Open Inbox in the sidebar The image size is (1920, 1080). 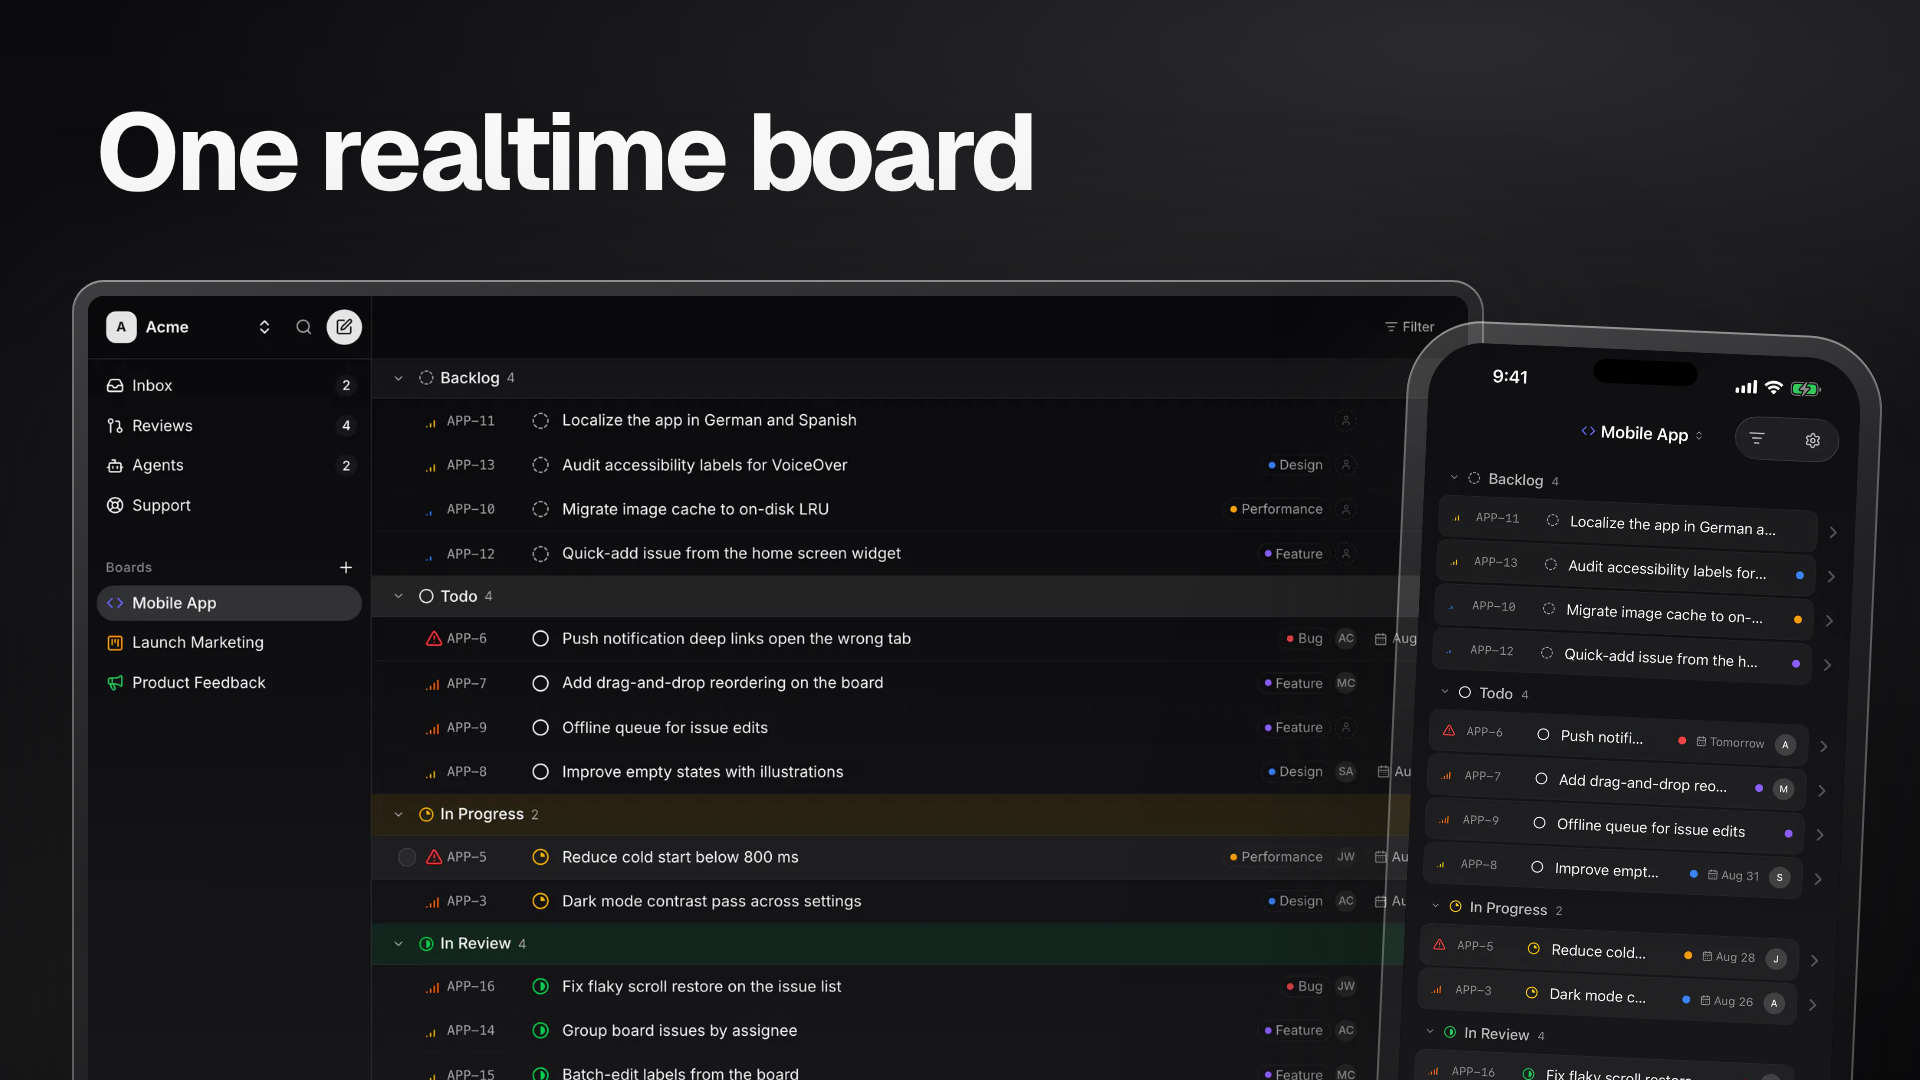[x=229, y=385]
